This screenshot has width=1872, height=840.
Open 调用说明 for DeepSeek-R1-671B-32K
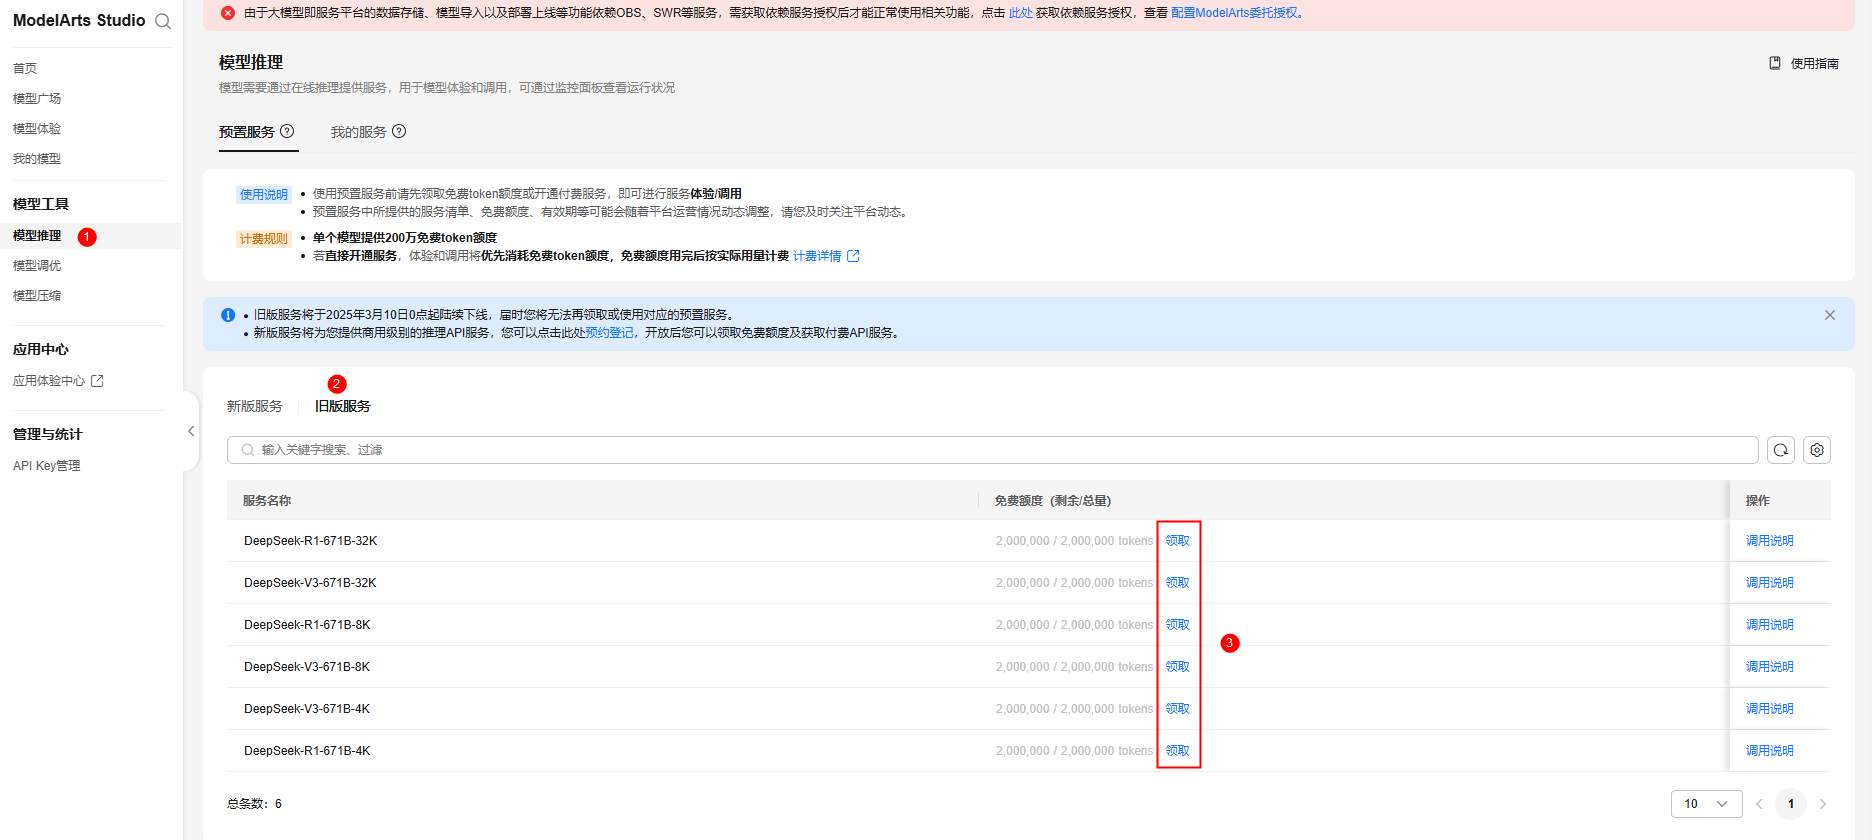click(1770, 541)
